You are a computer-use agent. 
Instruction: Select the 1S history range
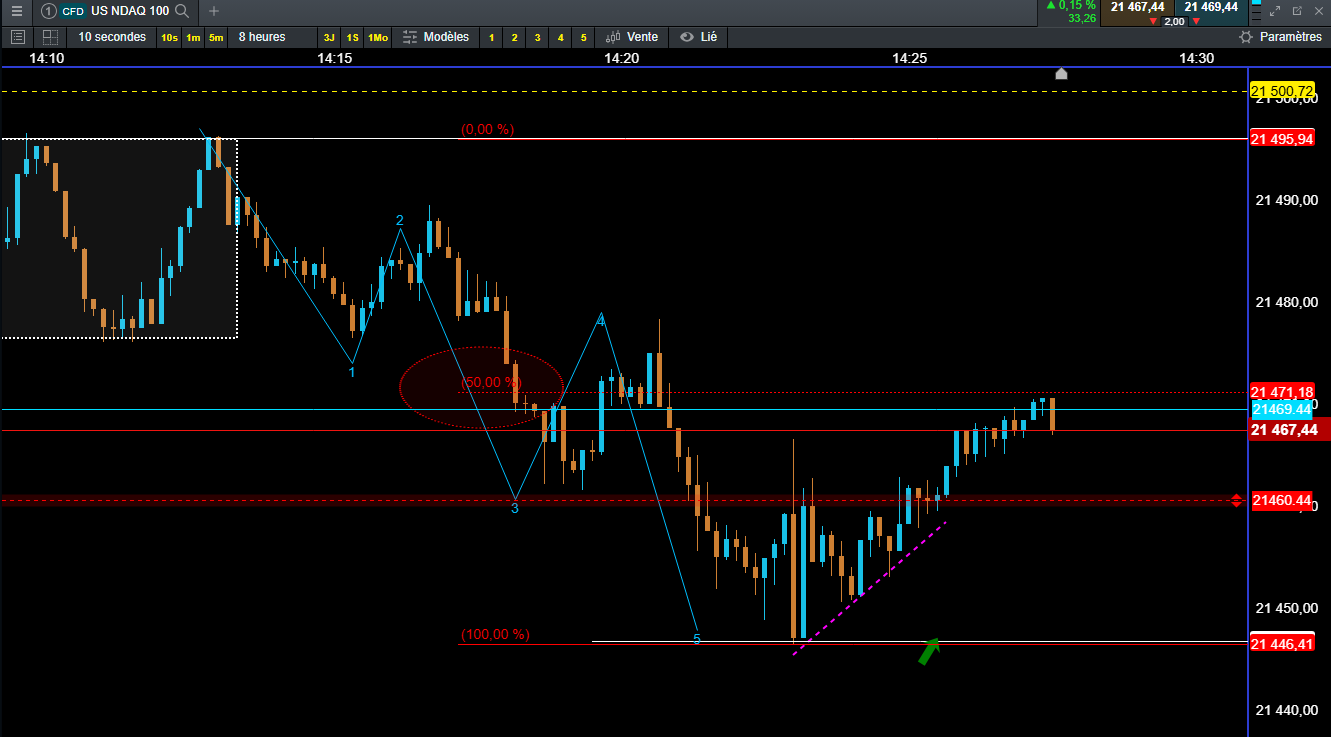[352, 37]
